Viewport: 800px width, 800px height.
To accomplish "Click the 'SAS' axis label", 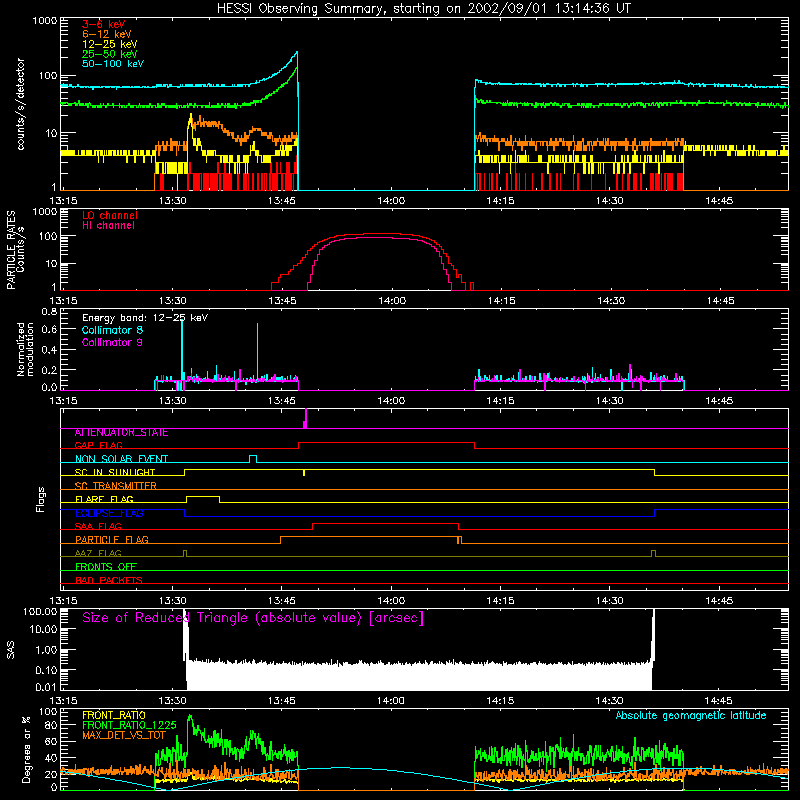I will tap(10, 650).
